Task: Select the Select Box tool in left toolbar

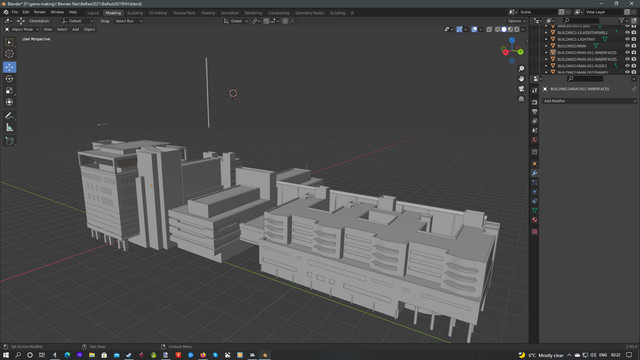Action: [9, 42]
